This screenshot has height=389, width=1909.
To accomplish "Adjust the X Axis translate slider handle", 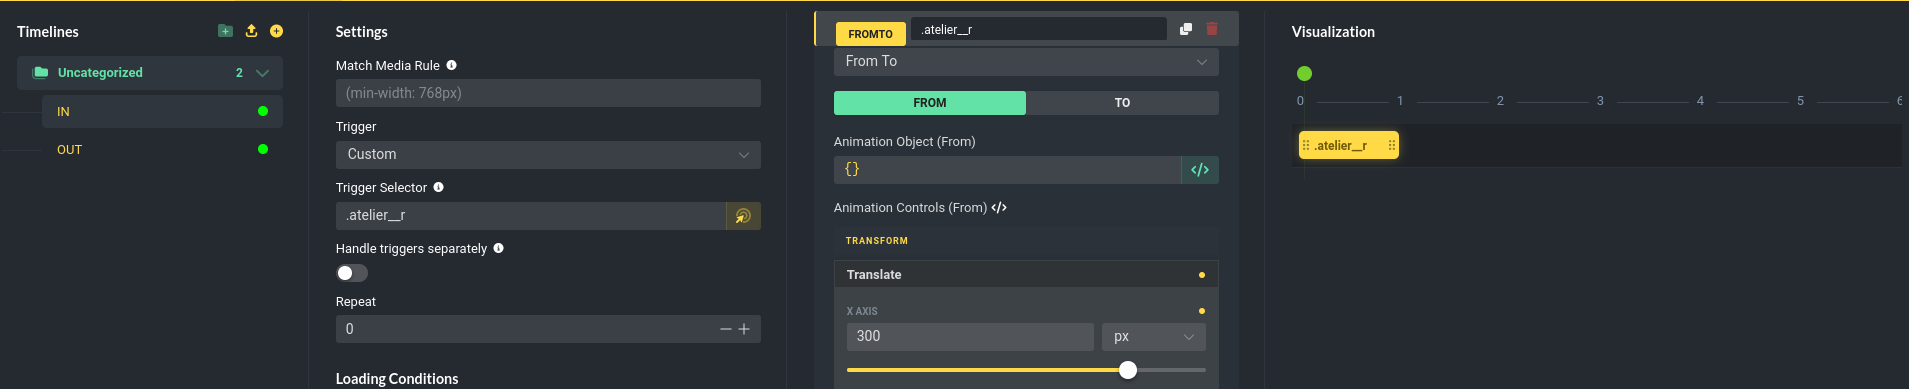I will coord(1128,370).
